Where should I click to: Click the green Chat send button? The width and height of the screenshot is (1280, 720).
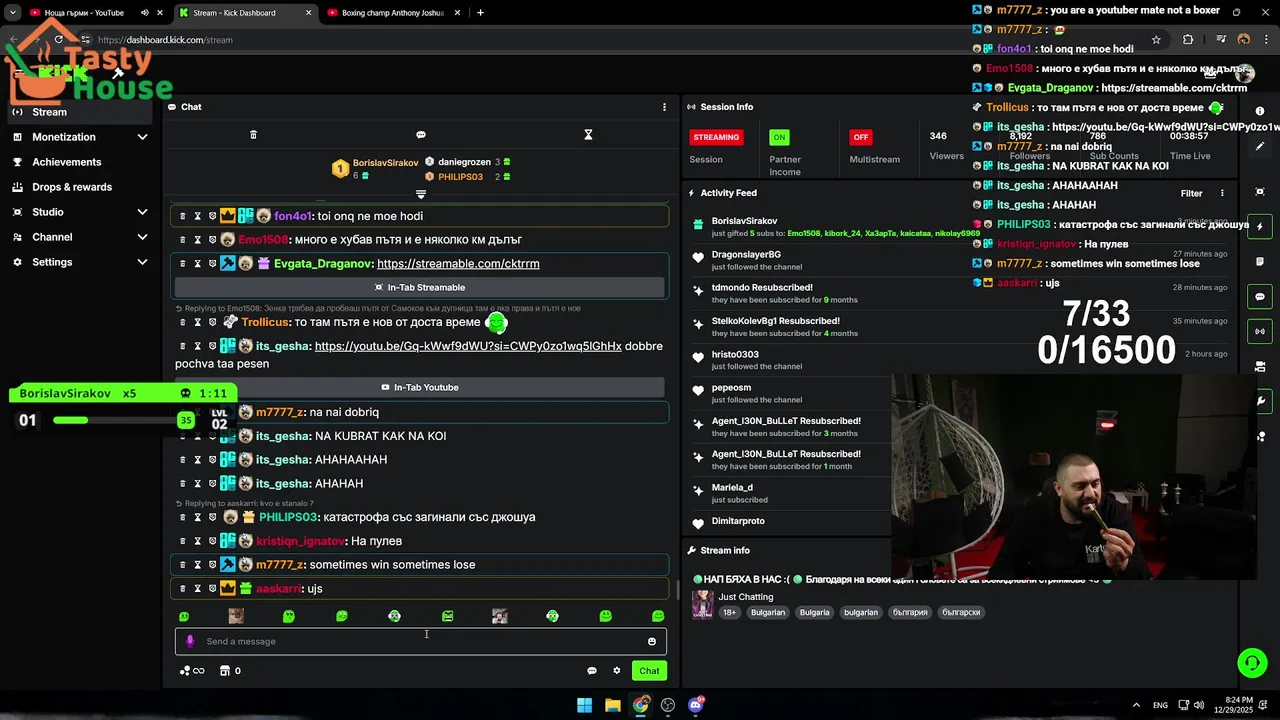650,671
